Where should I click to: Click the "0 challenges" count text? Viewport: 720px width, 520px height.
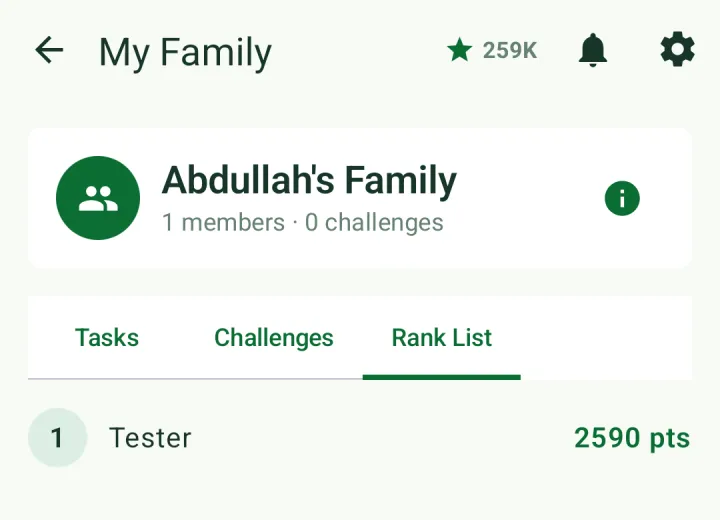(374, 223)
